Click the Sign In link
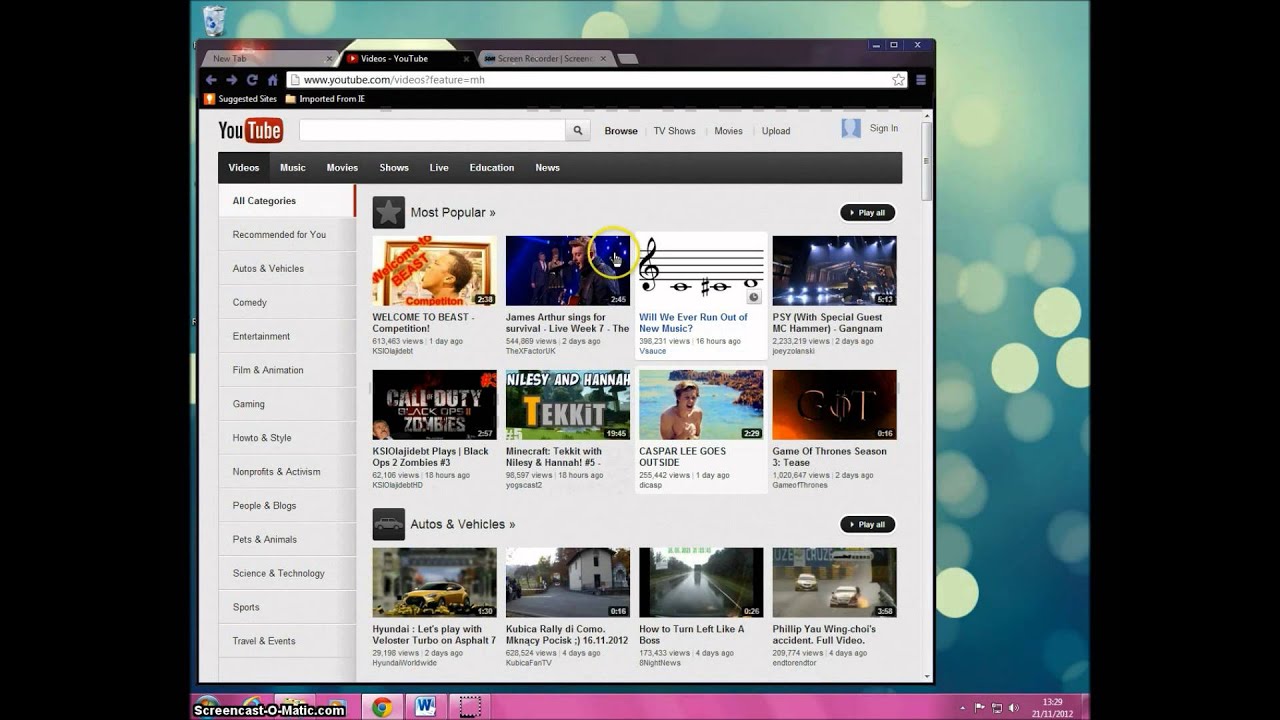 click(x=884, y=128)
